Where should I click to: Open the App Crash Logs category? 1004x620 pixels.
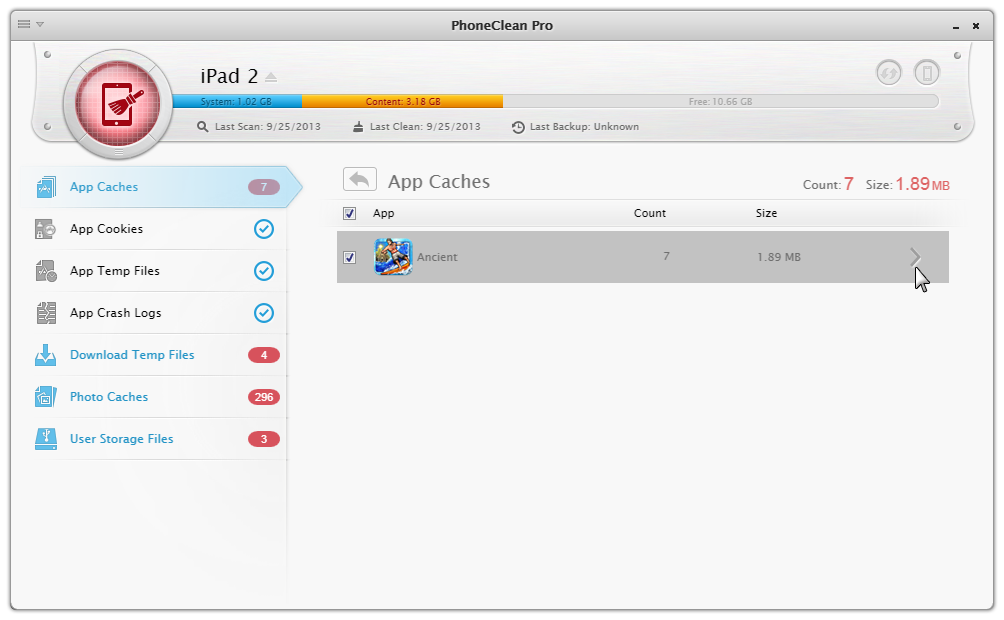pos(115,313)
